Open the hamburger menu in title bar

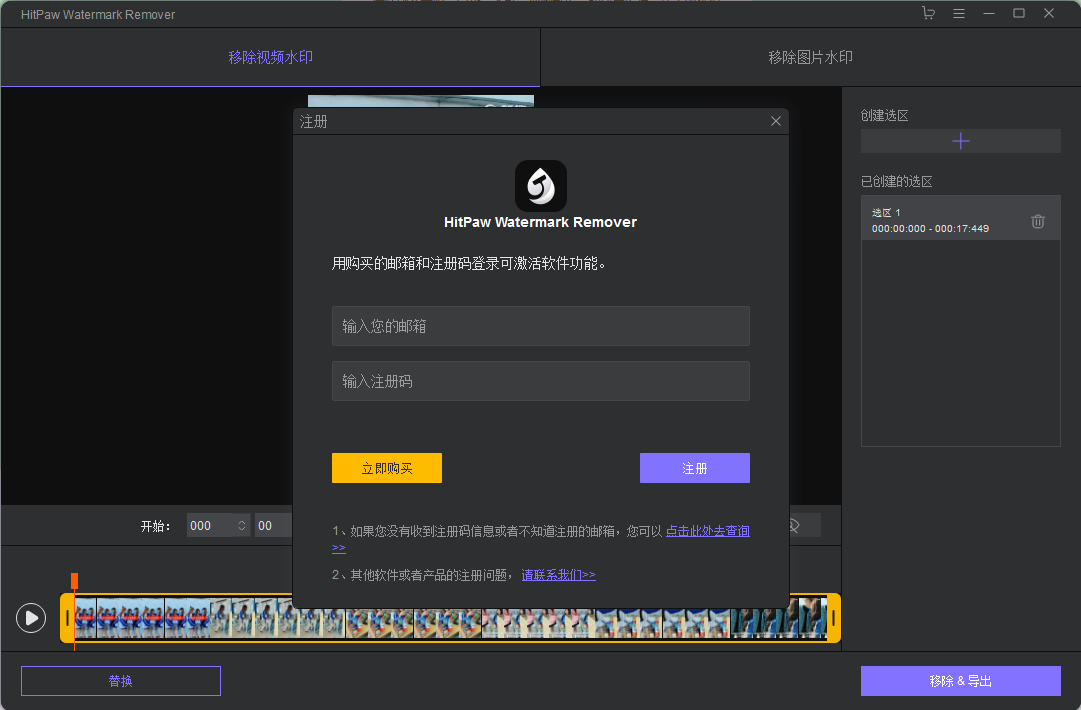click(x=958, y=13)
